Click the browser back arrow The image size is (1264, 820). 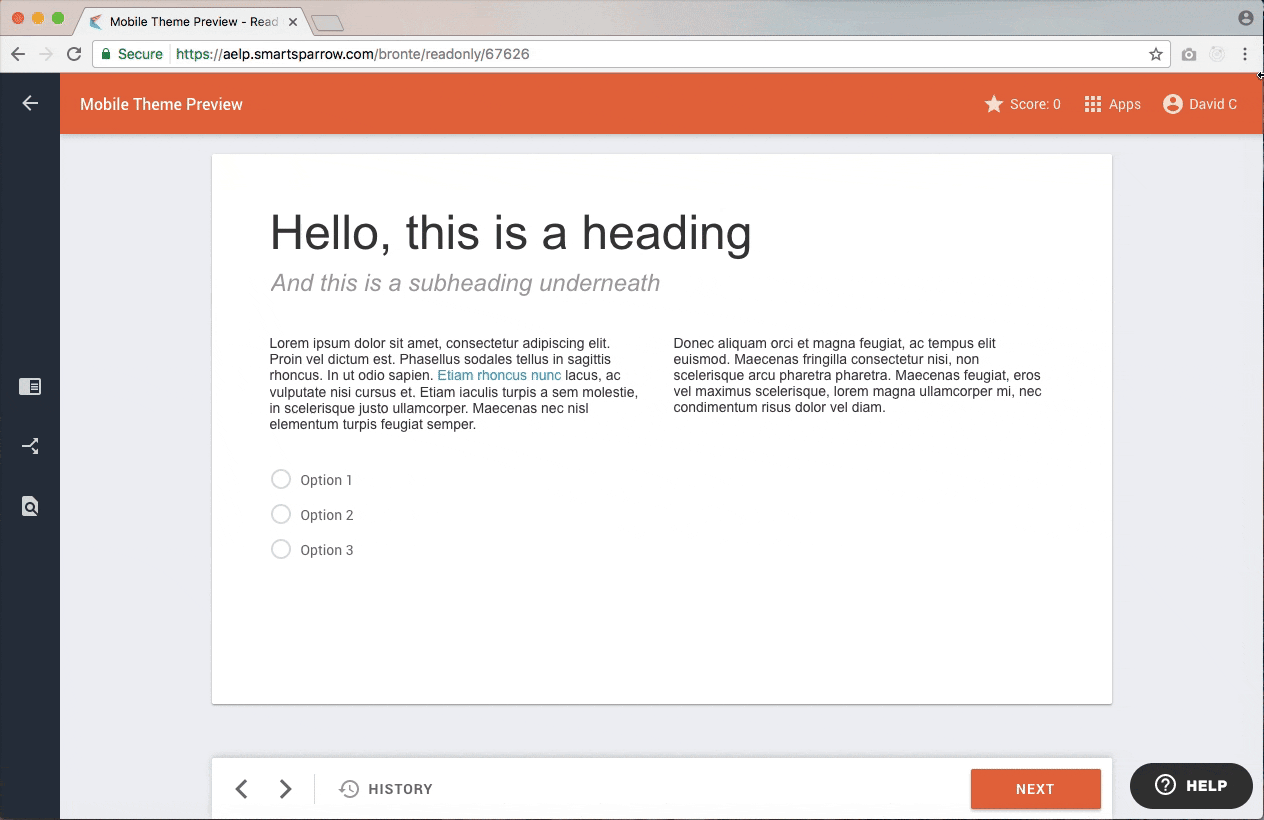point(18,54)
